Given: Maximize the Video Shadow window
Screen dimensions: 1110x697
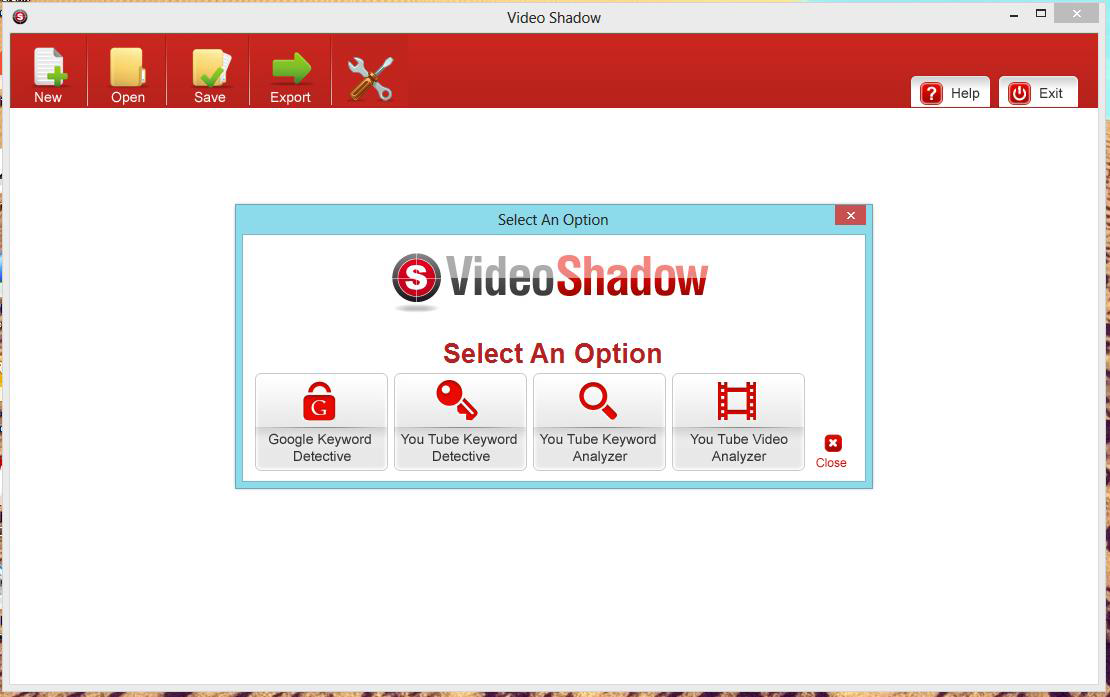Looking at the screenshot, I should [x=1041, y=13].
